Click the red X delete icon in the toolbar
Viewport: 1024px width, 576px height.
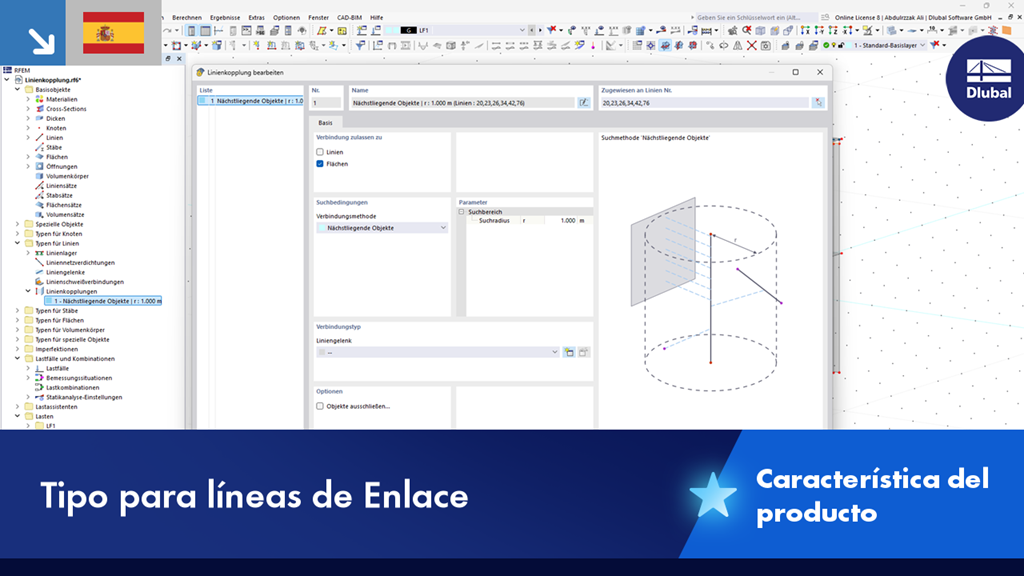pos(752,45)
